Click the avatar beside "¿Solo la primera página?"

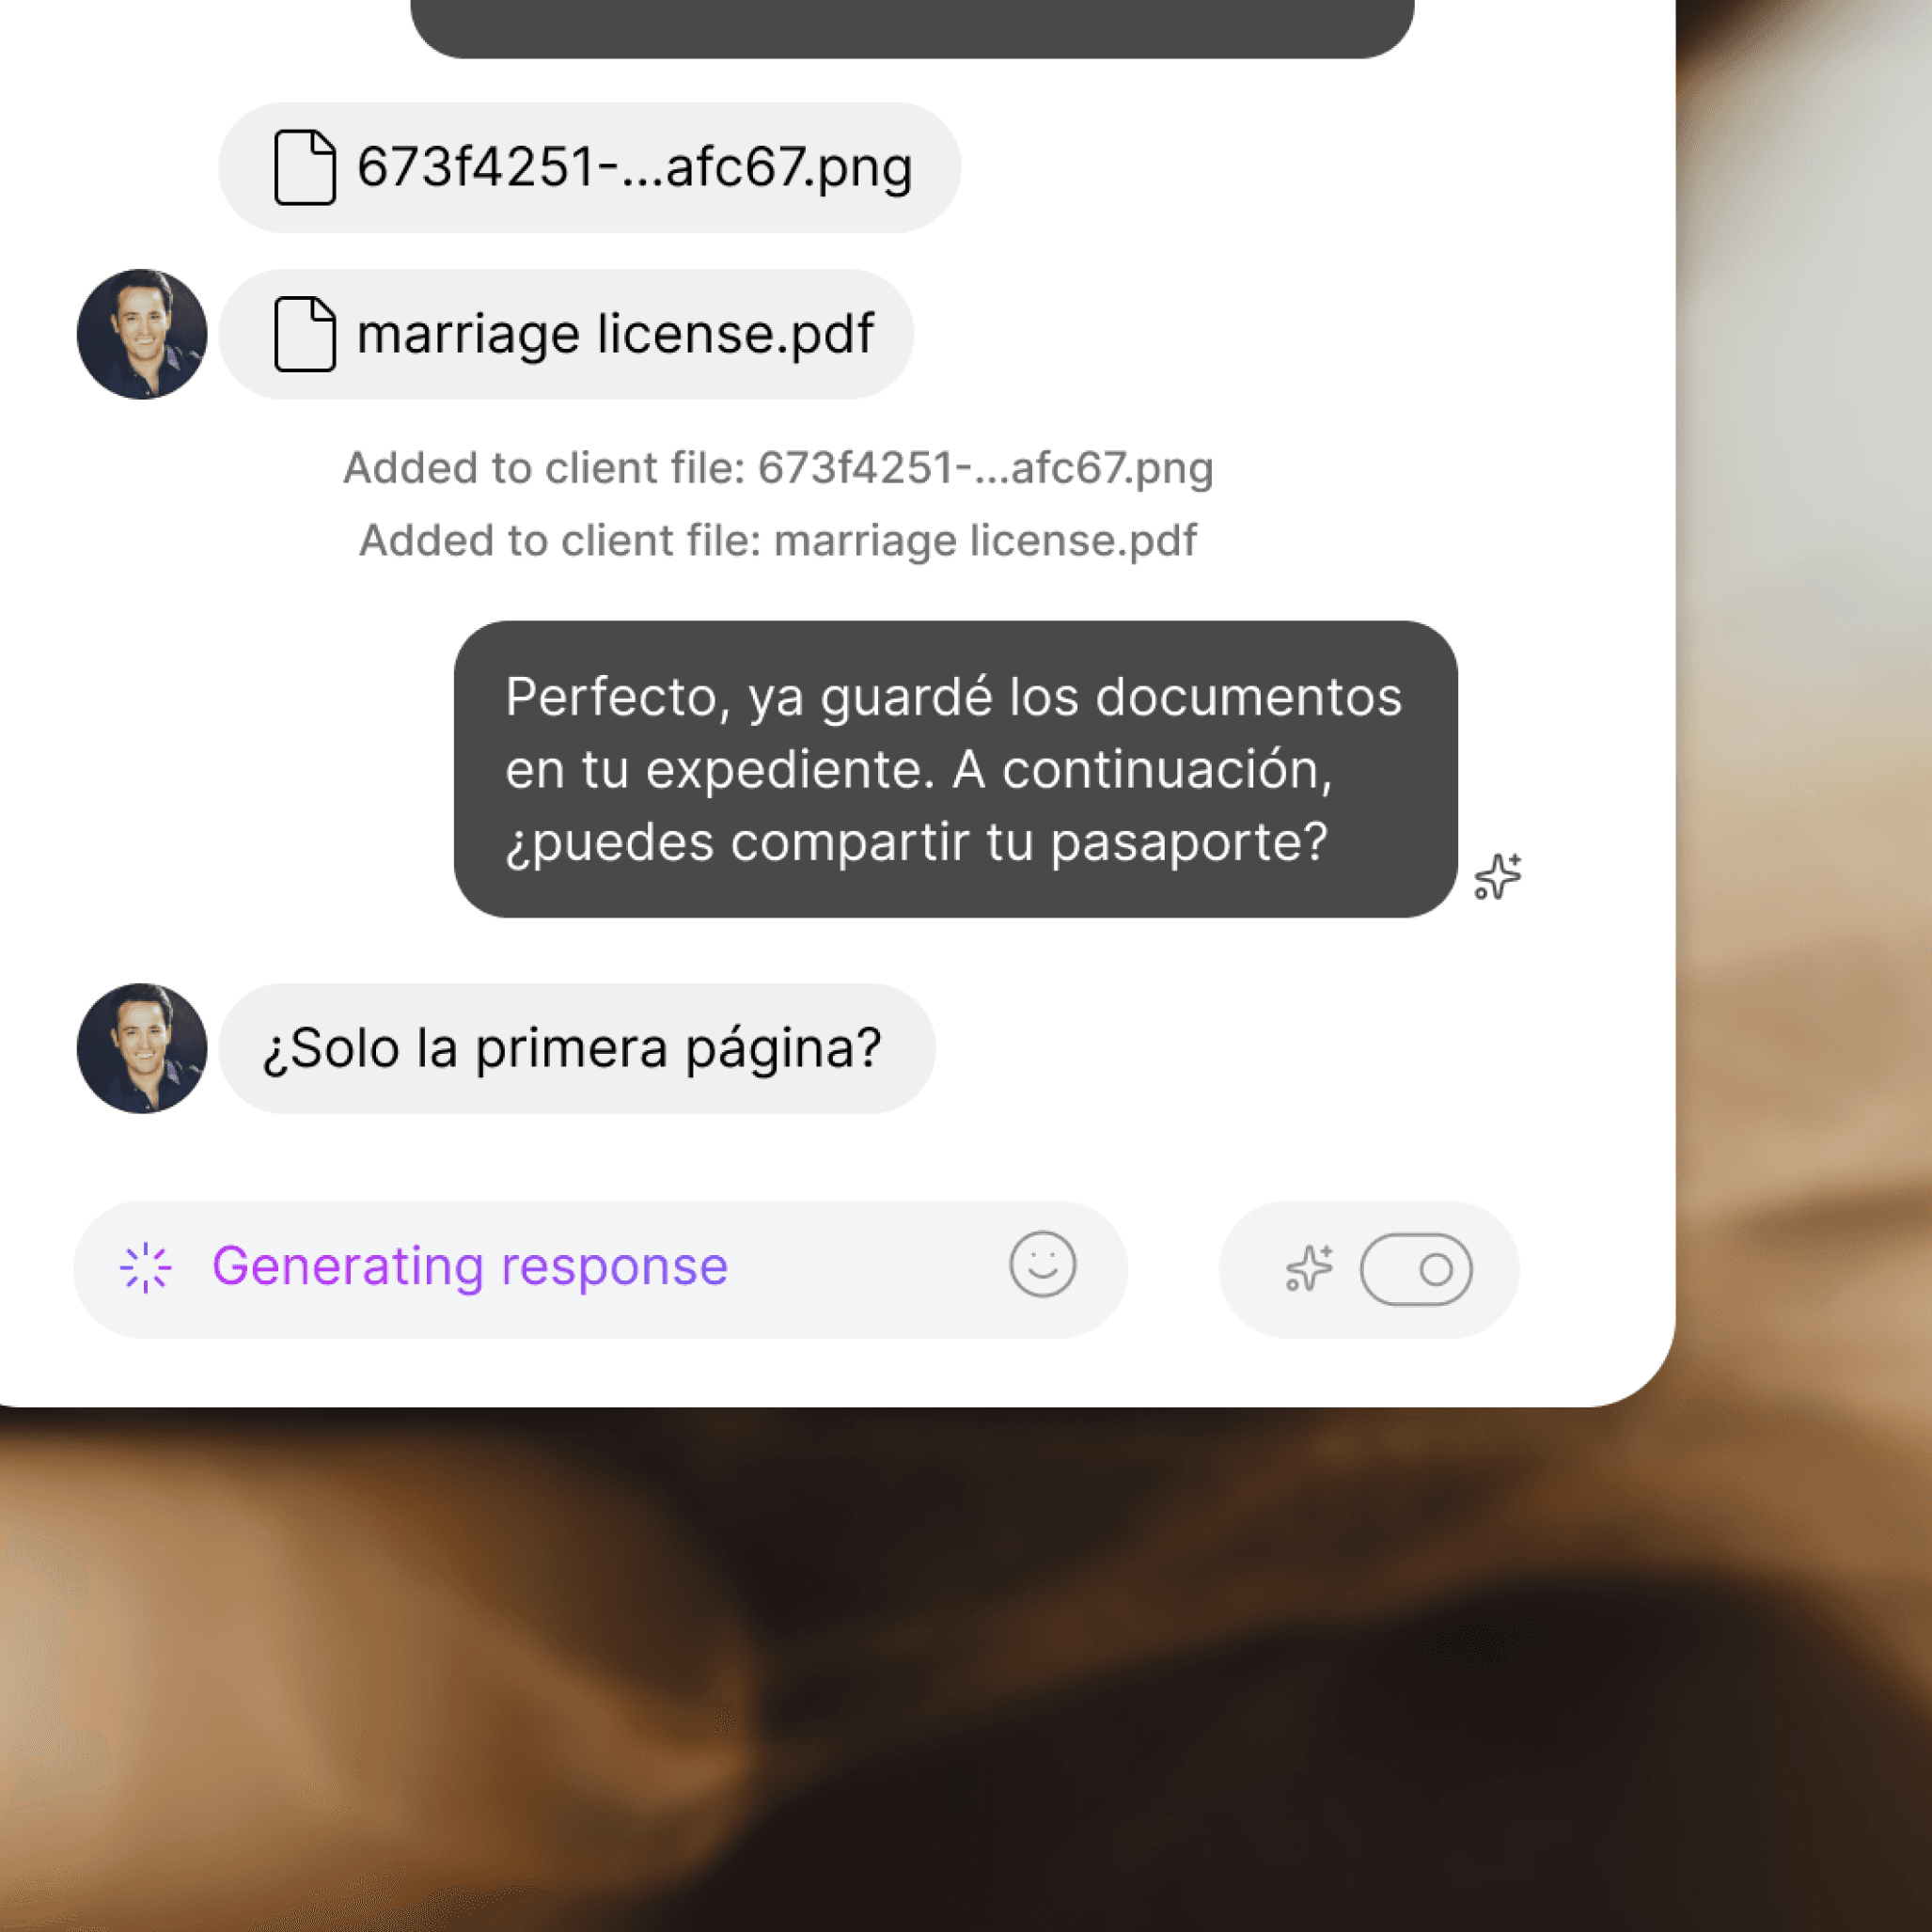coord(142,1048)
